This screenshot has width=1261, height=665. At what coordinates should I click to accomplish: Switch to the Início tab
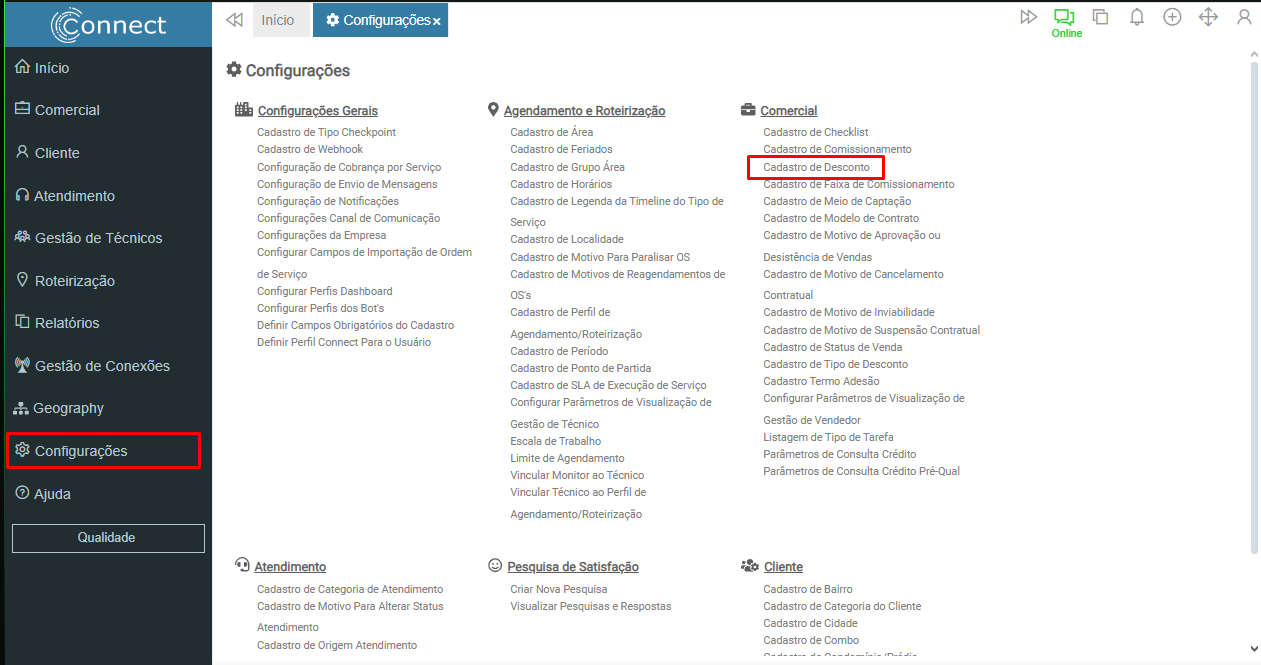278,20
